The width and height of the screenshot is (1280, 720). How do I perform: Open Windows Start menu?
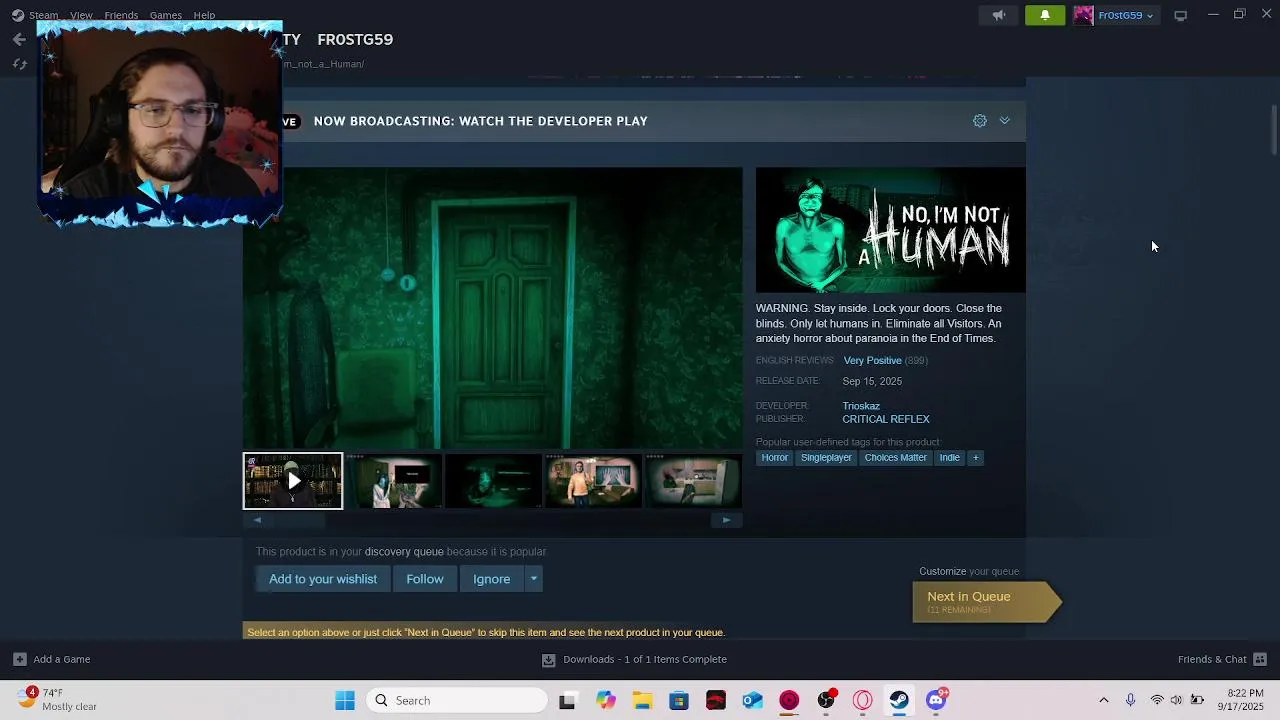345,701
